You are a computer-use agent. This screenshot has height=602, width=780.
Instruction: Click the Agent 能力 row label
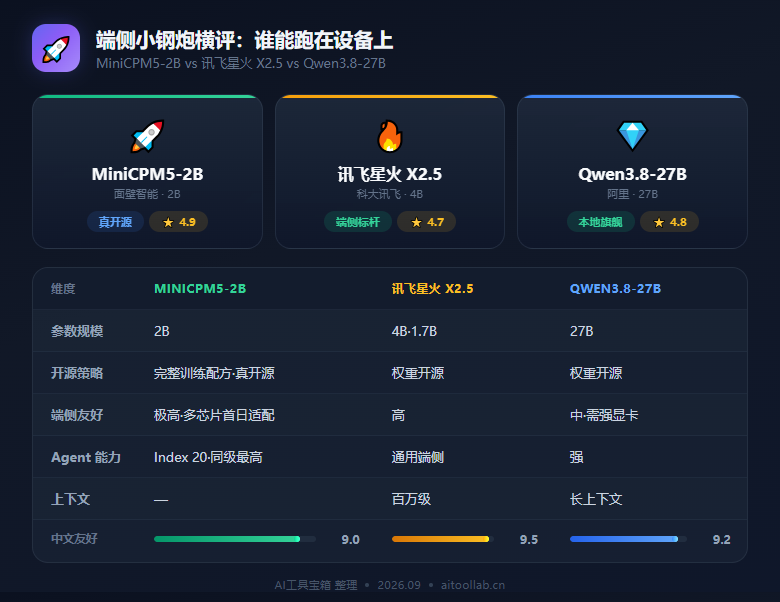pos(86,457)
